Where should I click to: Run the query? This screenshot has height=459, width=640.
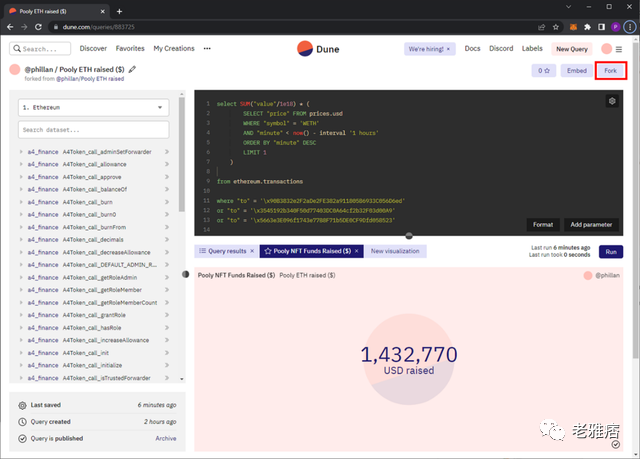click(x=611, y=252)
